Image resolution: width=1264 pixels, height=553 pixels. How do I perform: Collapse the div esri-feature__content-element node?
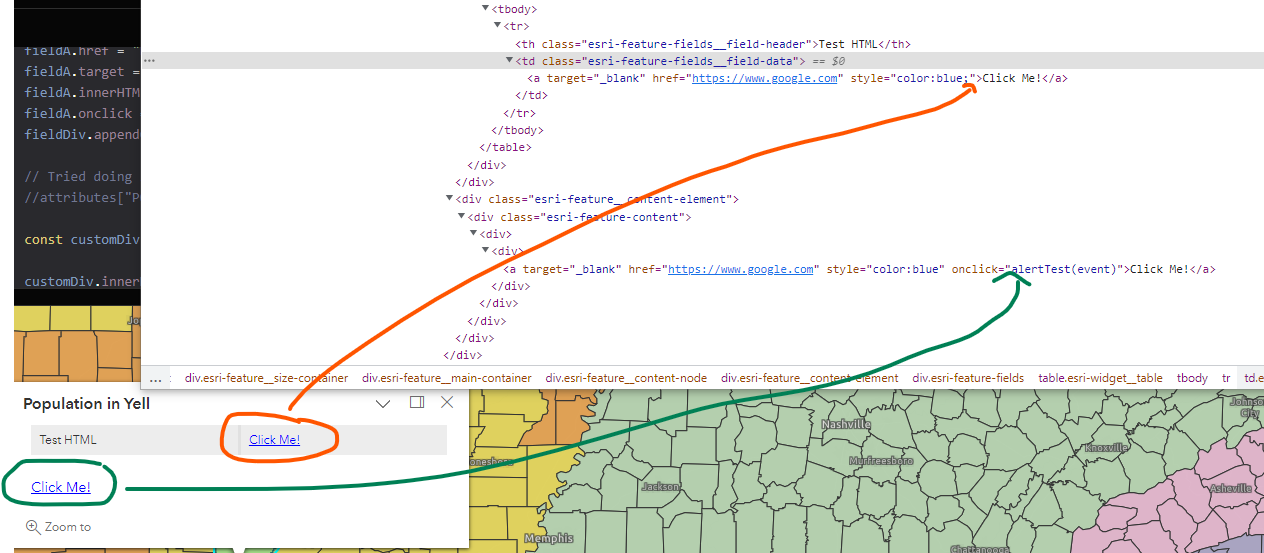point(450,199)
